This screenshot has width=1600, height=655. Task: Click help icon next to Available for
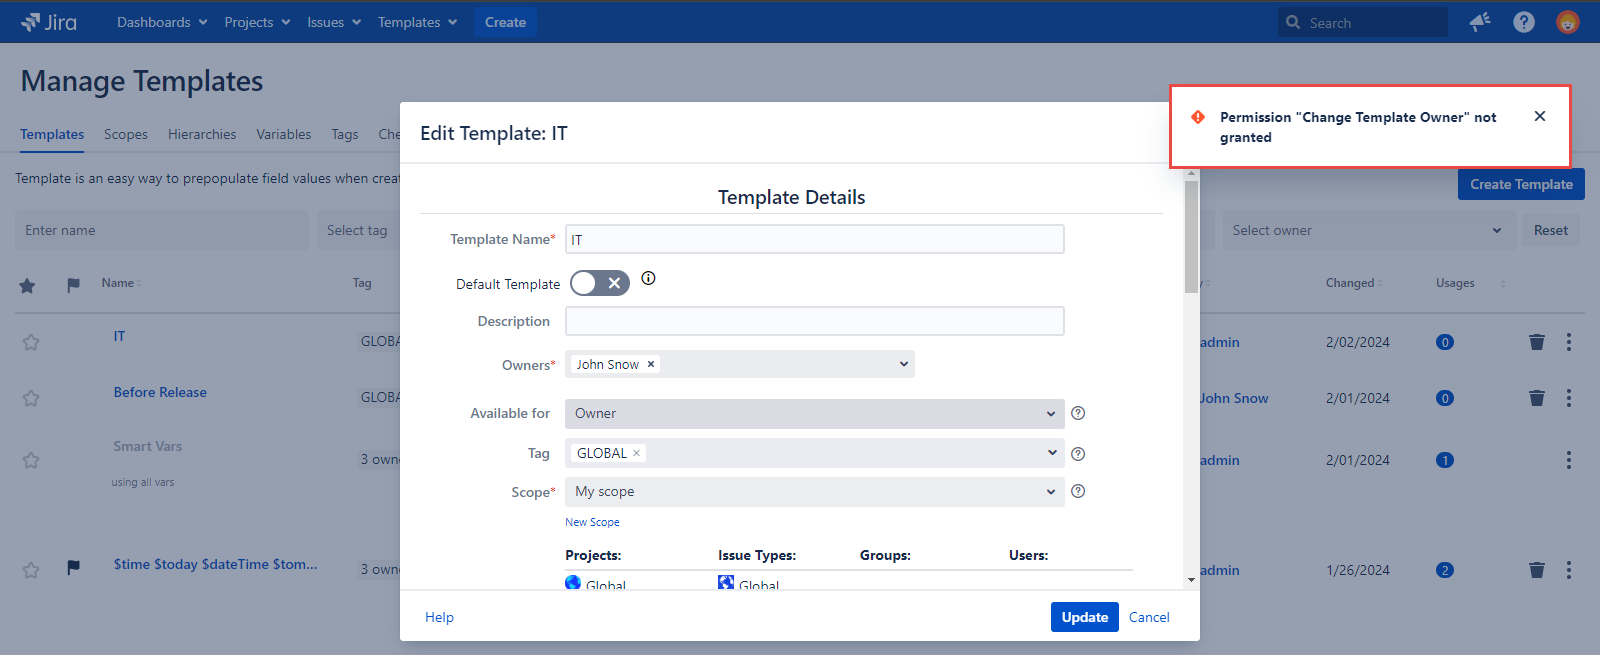click(1078, 413)
